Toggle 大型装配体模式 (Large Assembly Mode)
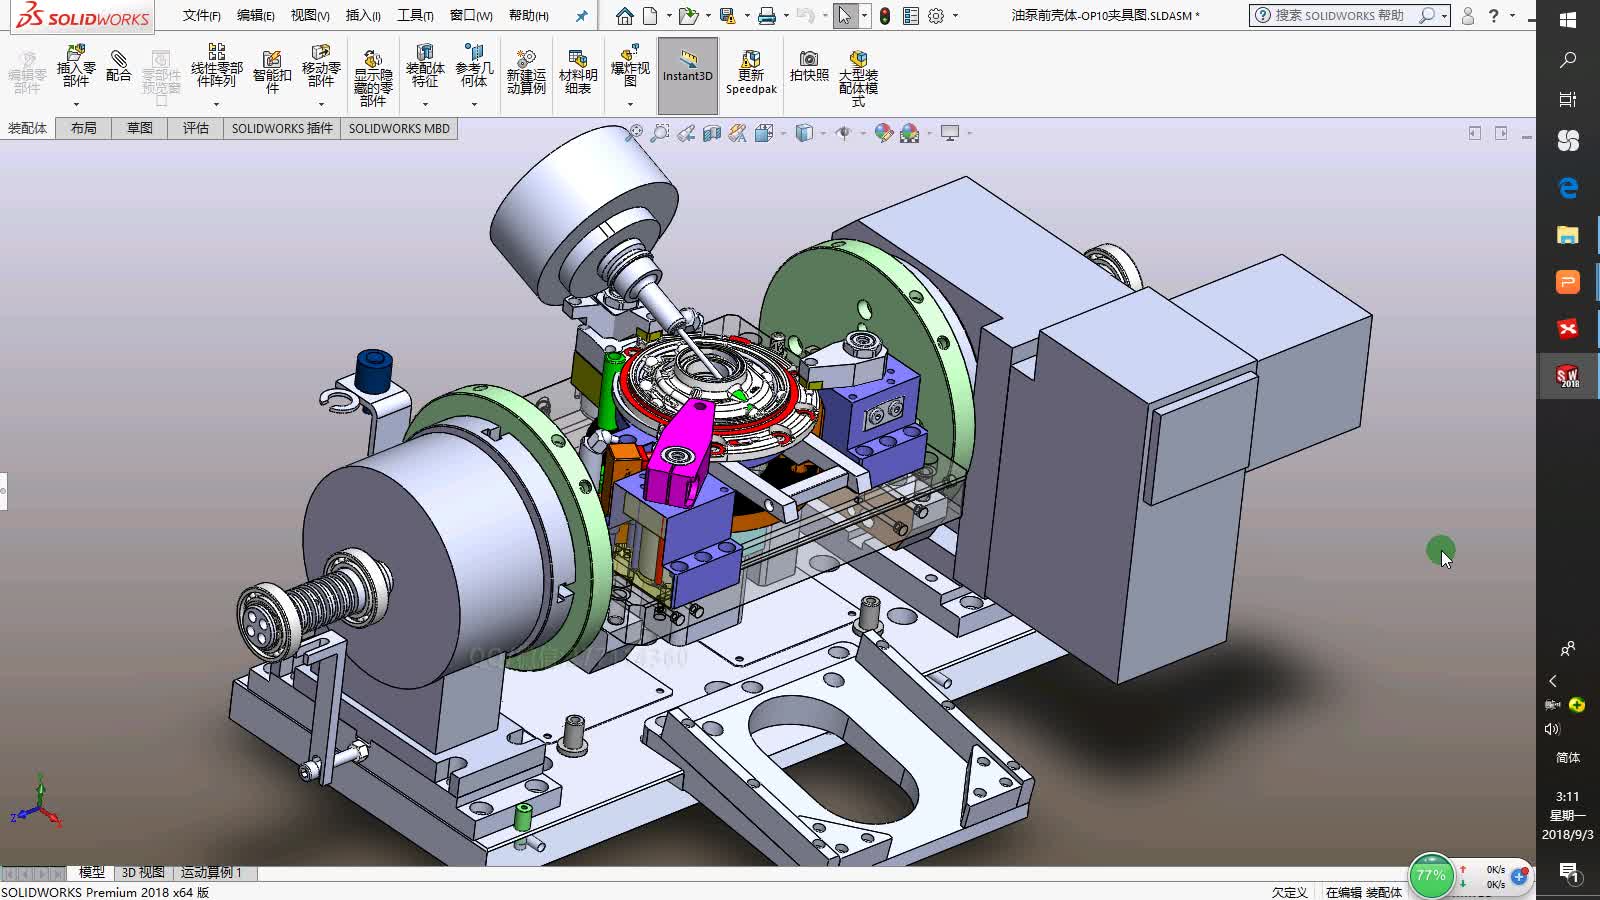 click(x=857, y=75)
